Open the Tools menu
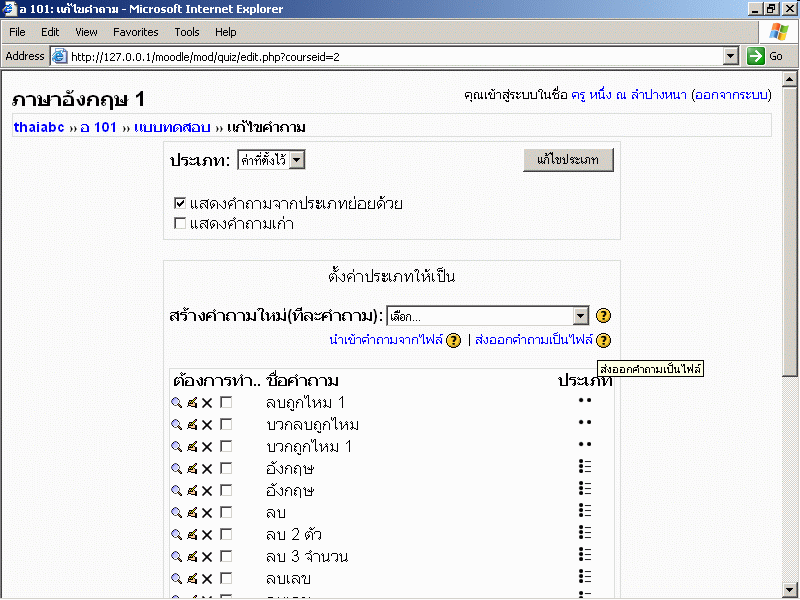The image size is (800, 600). [x=187, y=32]
